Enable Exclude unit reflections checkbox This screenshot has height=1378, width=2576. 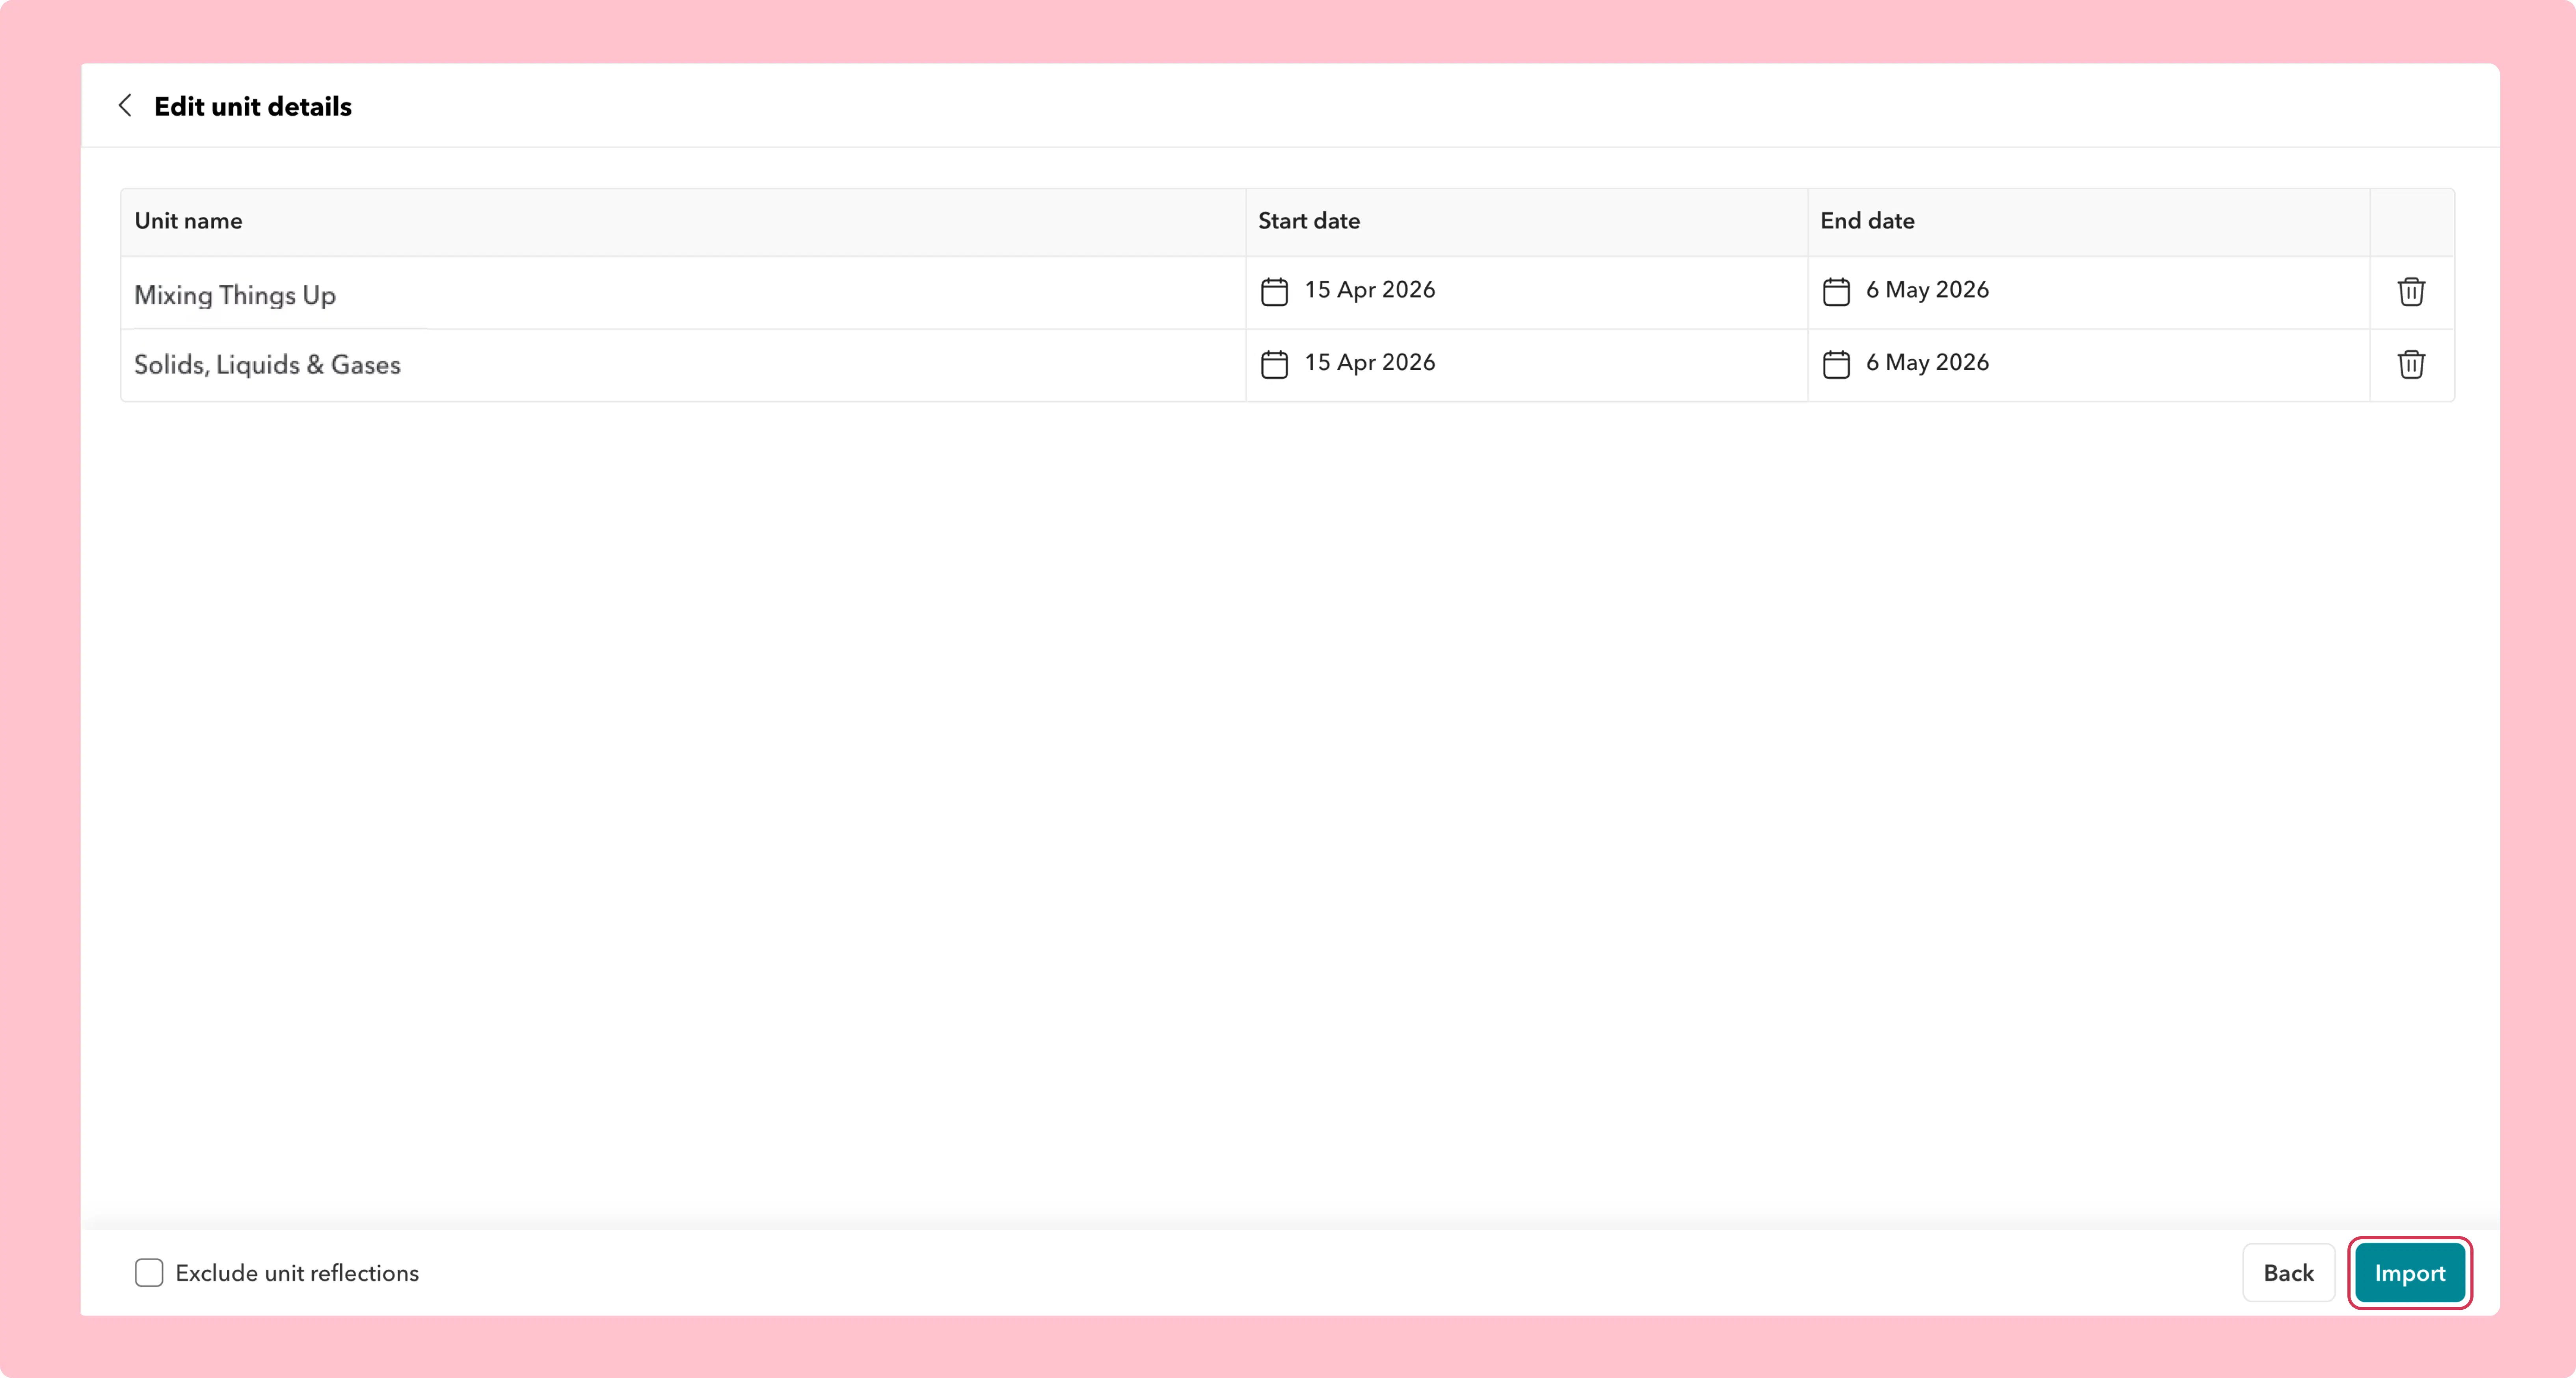click(149, 1273)
